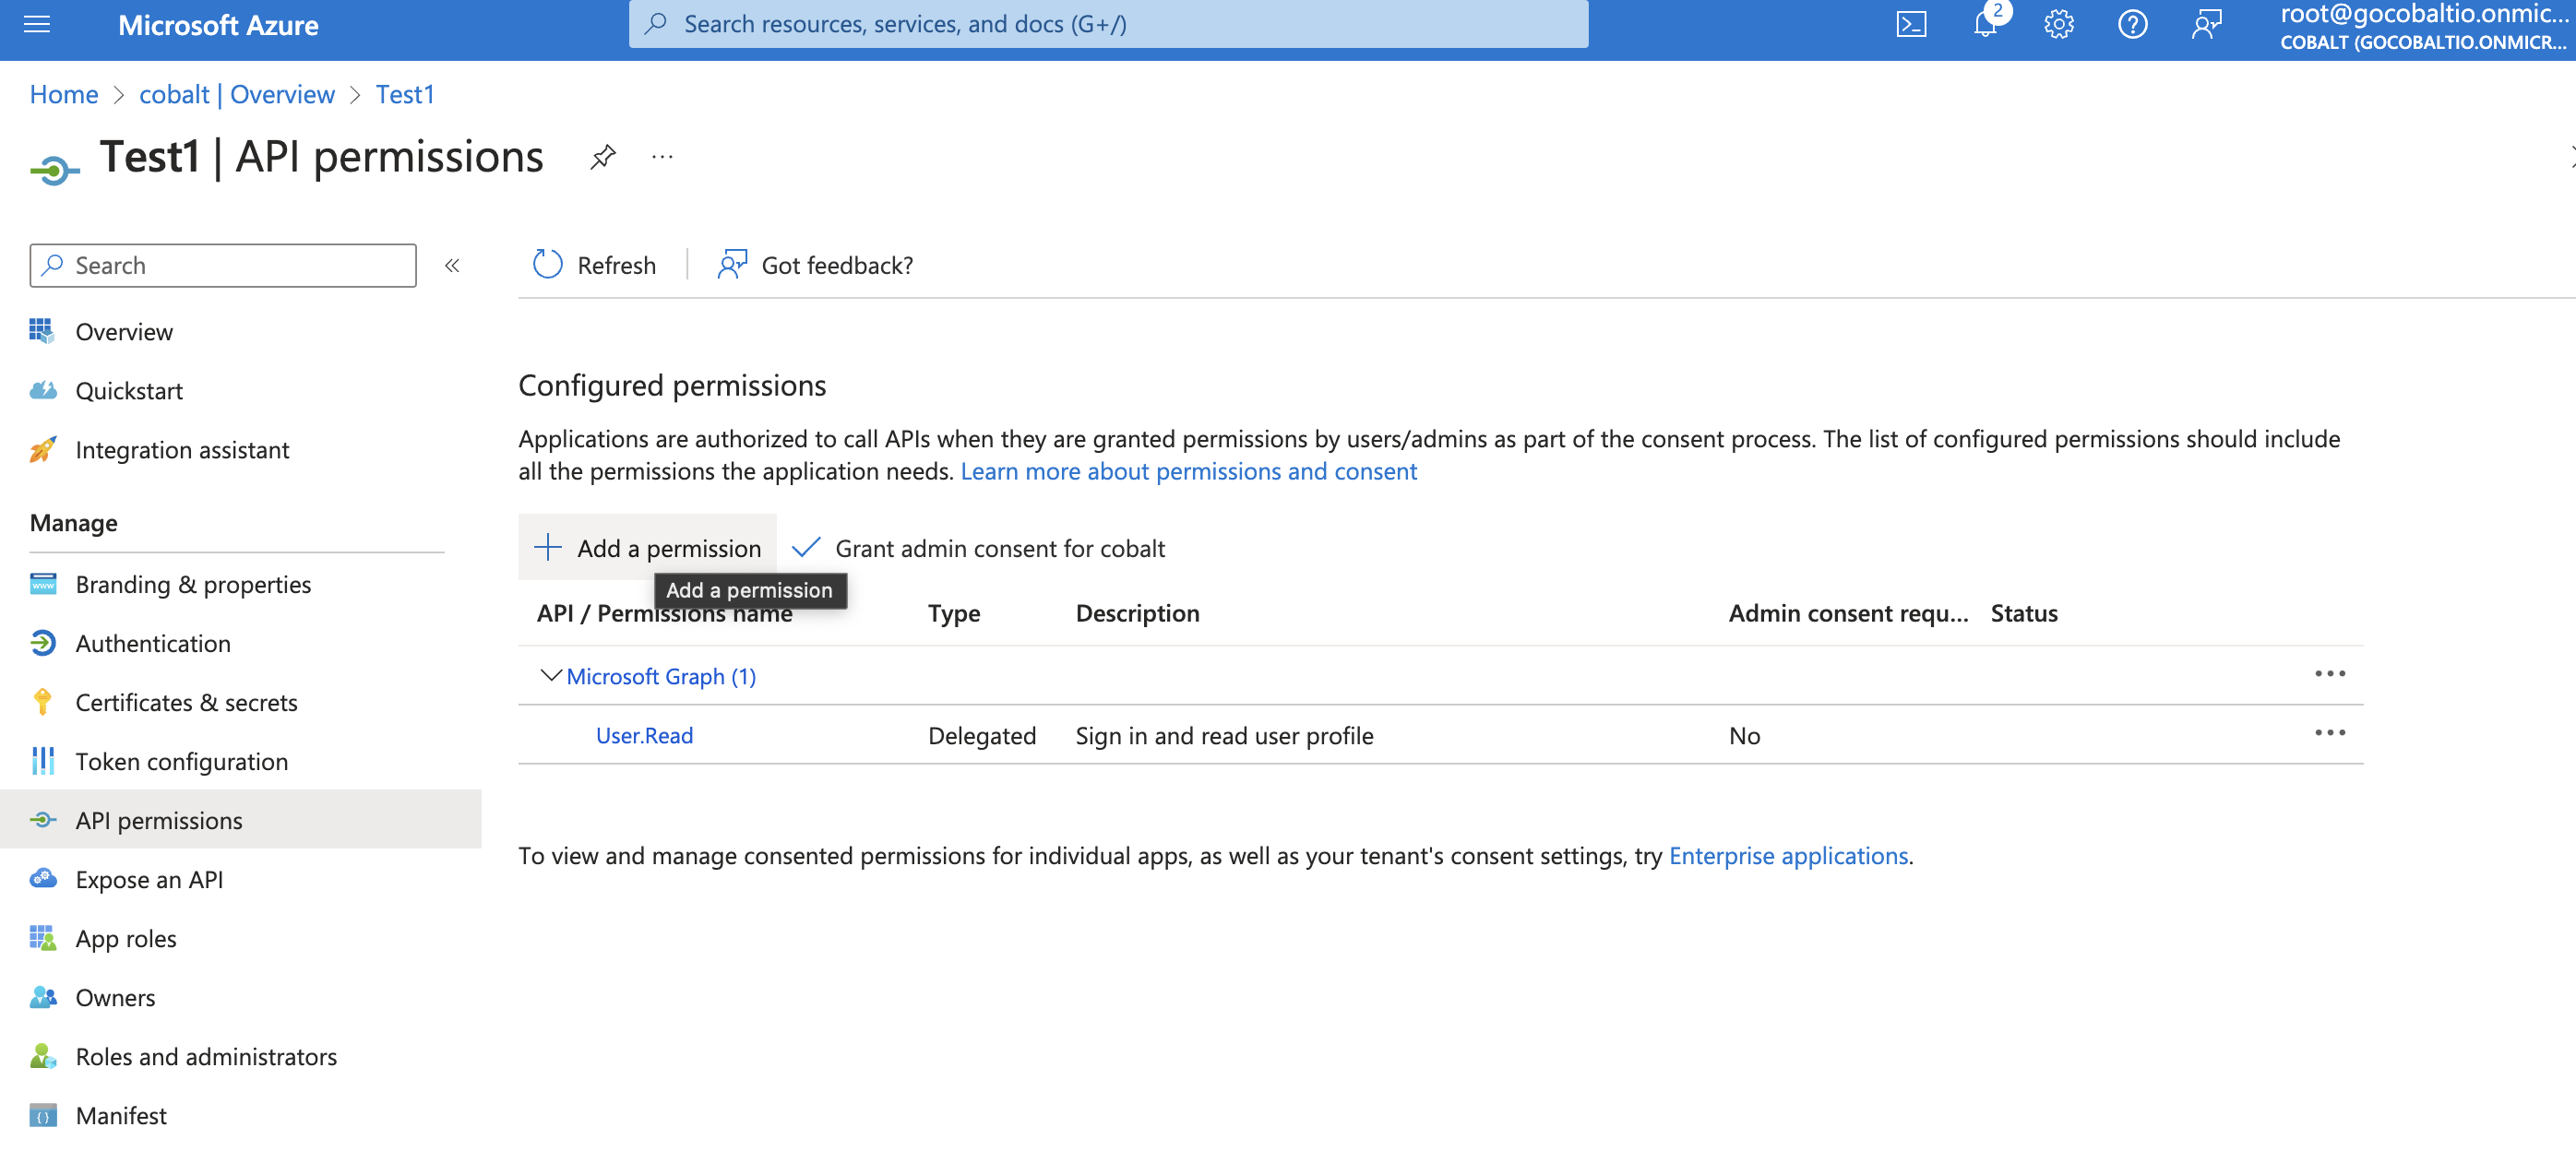2576x1151 pixels.
Task: Open Token configuration from the sidebar
Action: [x=180, y=761]
